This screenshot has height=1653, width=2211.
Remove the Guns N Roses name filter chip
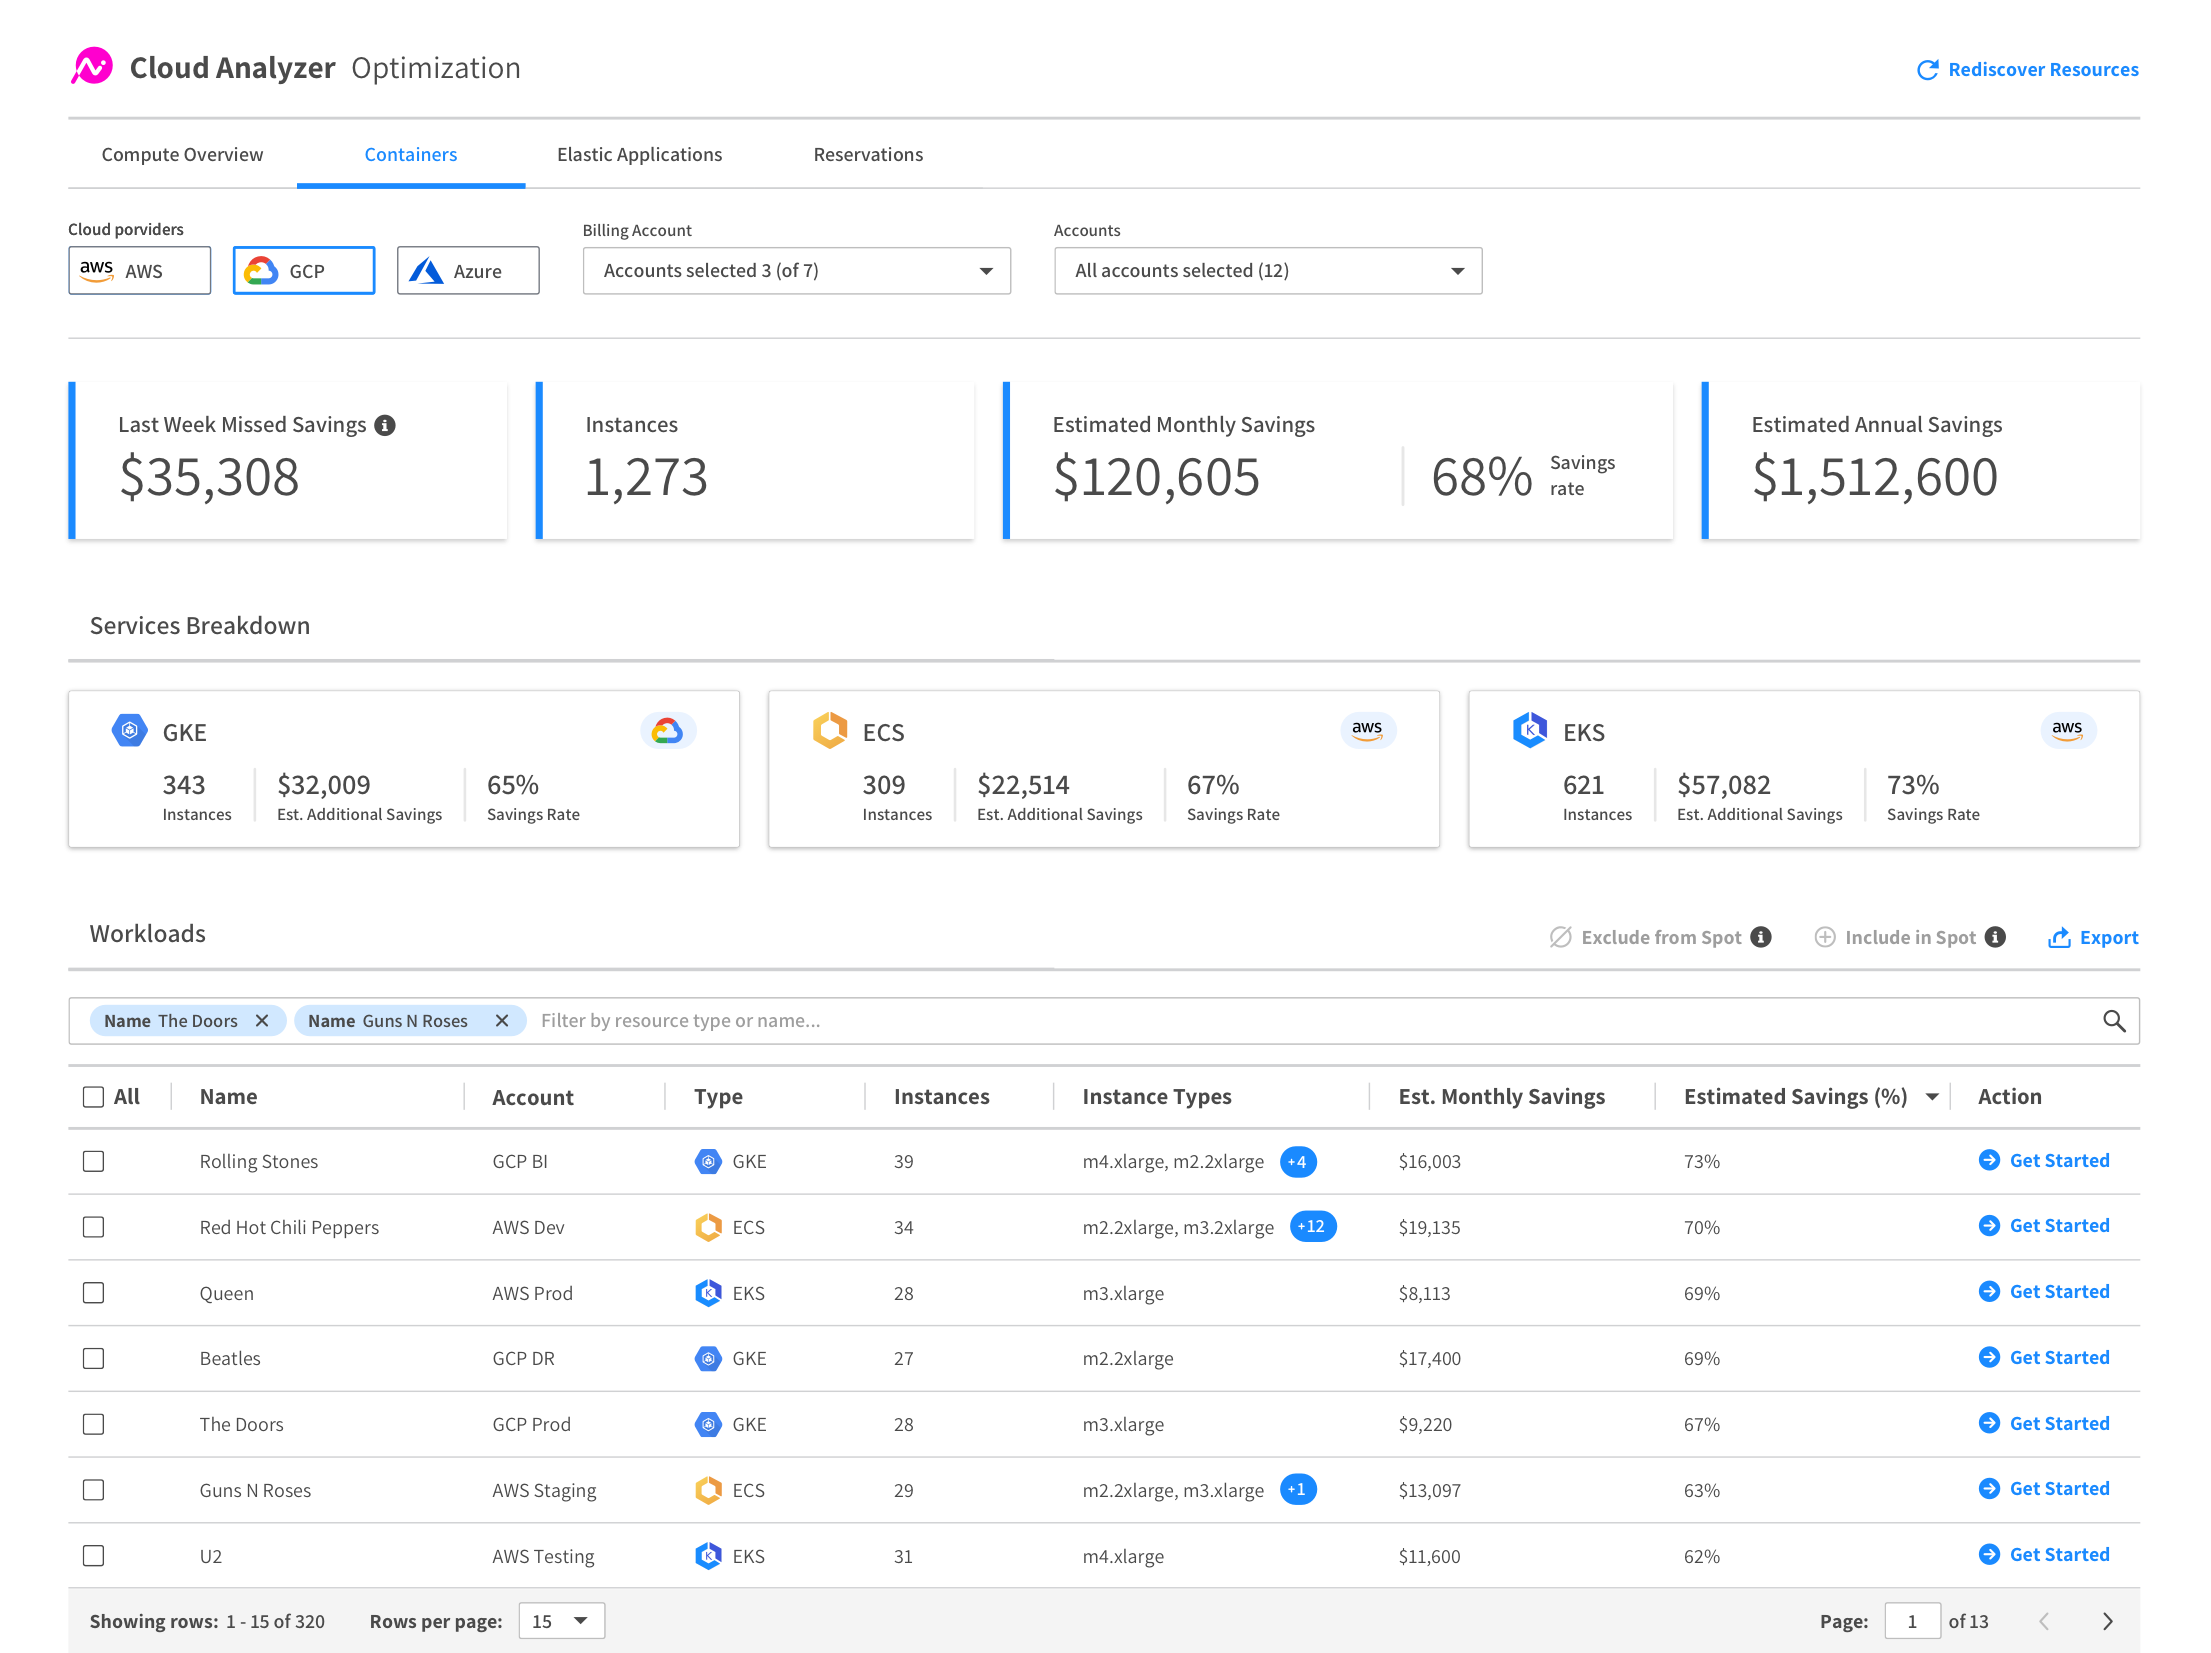click(x=502, y=1020)
